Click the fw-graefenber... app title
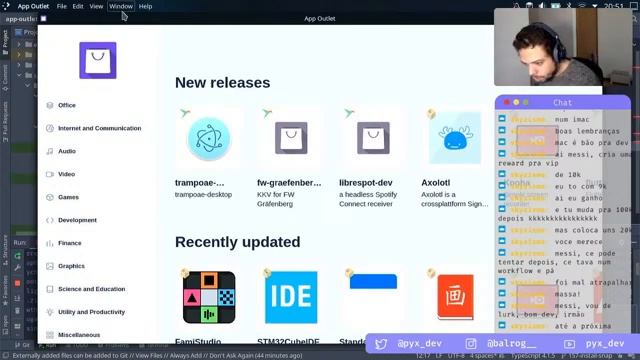The image size is (640, 360). coord(289,183)
